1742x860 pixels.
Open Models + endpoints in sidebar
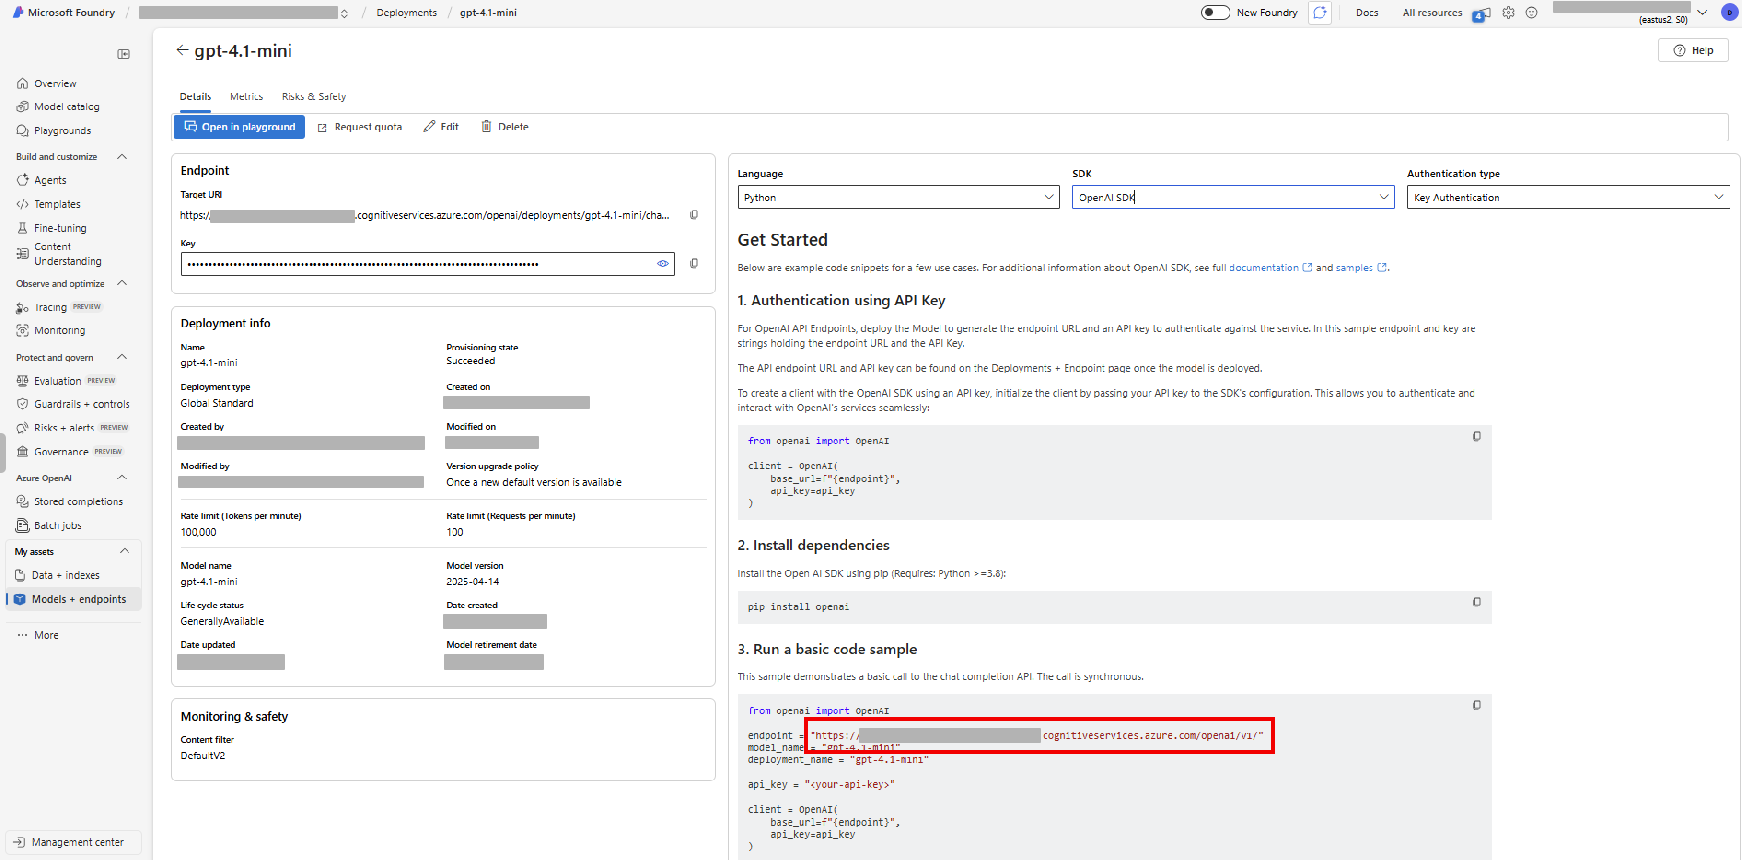tap(74, 600)
